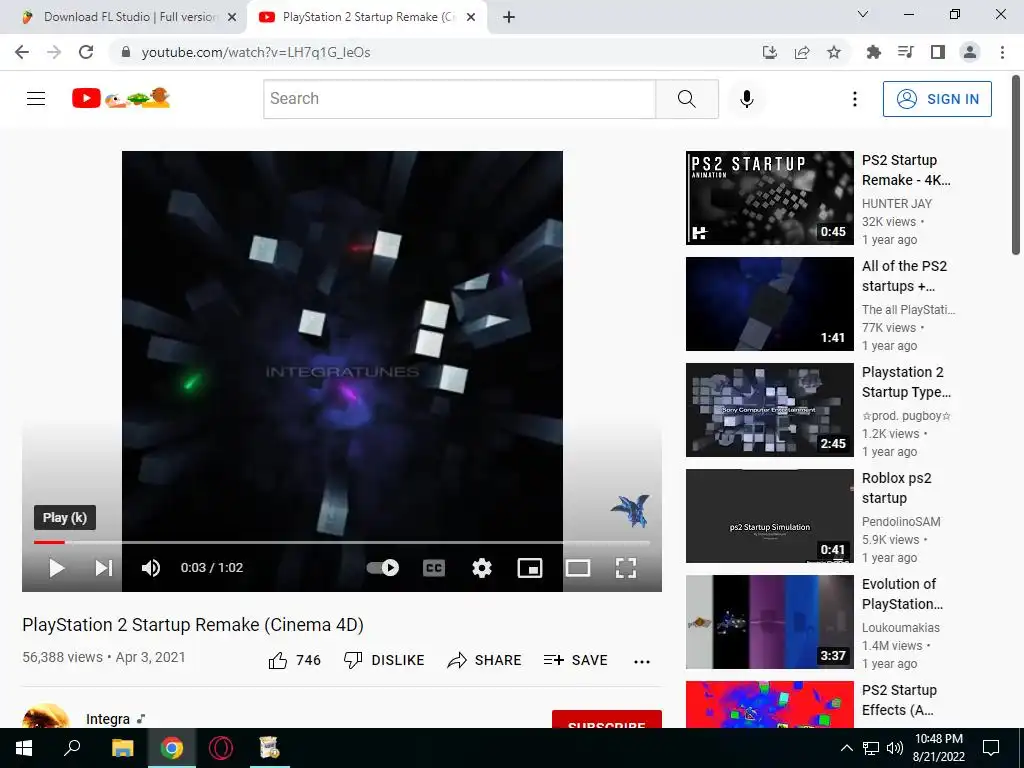Open Playstation 2 Startup Type video title
Viewport: 1024px width, 768px height.
tap(906, 382)
